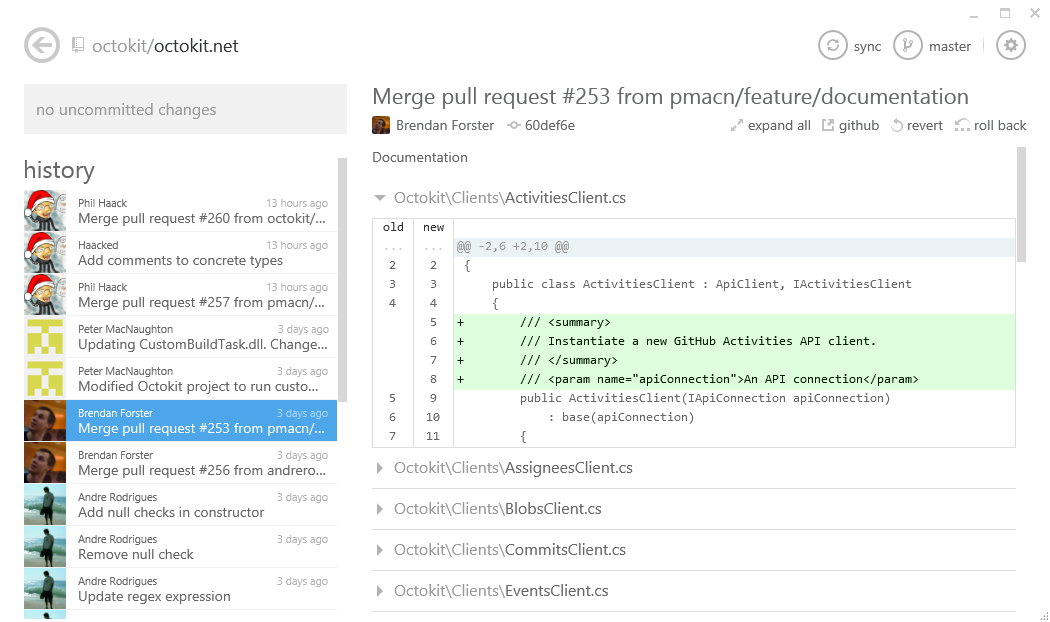Click the roll back text button
1050x622 pixels.
click(x=1000, y=125)
